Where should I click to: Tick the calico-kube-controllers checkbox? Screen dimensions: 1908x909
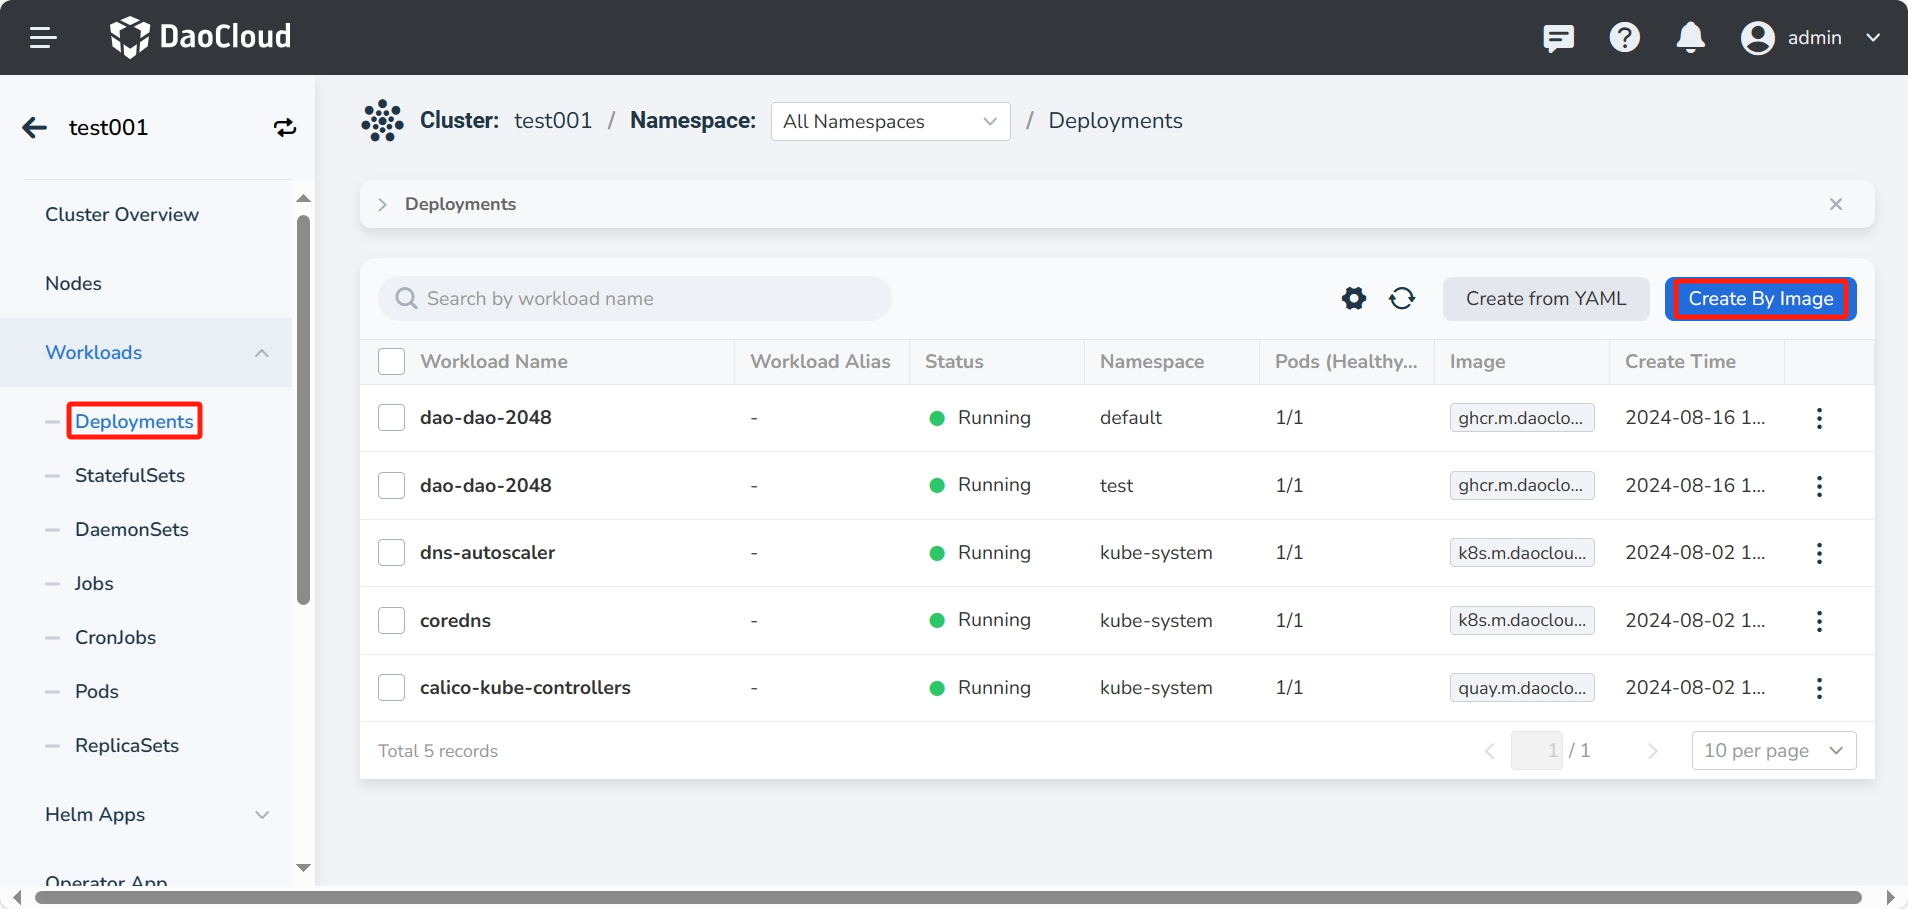[391, 688]
